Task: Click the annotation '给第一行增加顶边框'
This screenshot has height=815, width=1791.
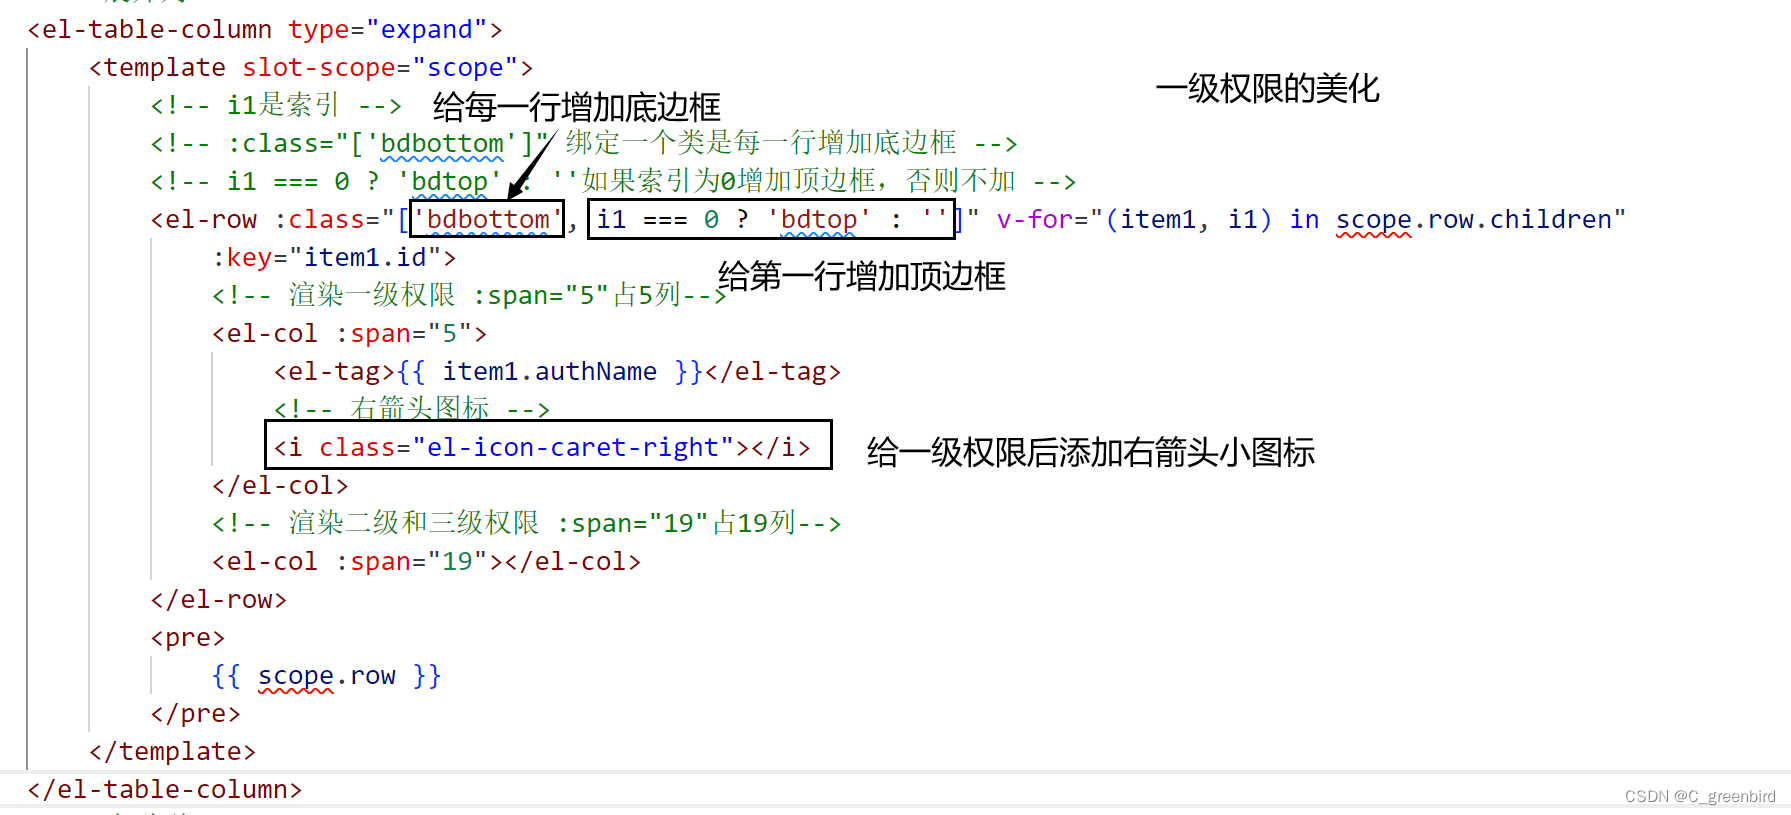Action: tap(862, 276)
